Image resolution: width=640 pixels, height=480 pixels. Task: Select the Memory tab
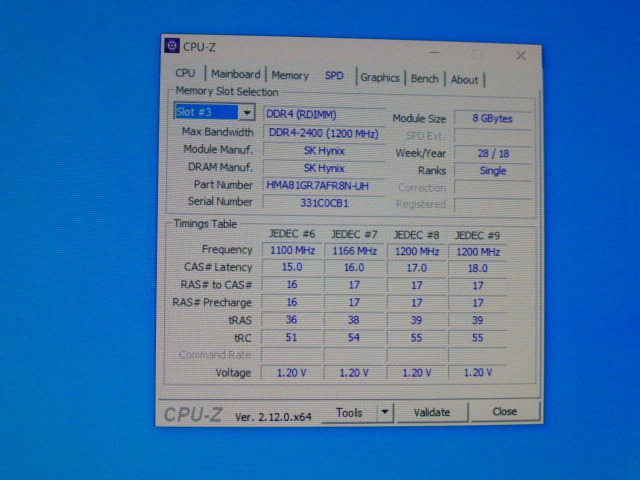click(x=290, y=76)
